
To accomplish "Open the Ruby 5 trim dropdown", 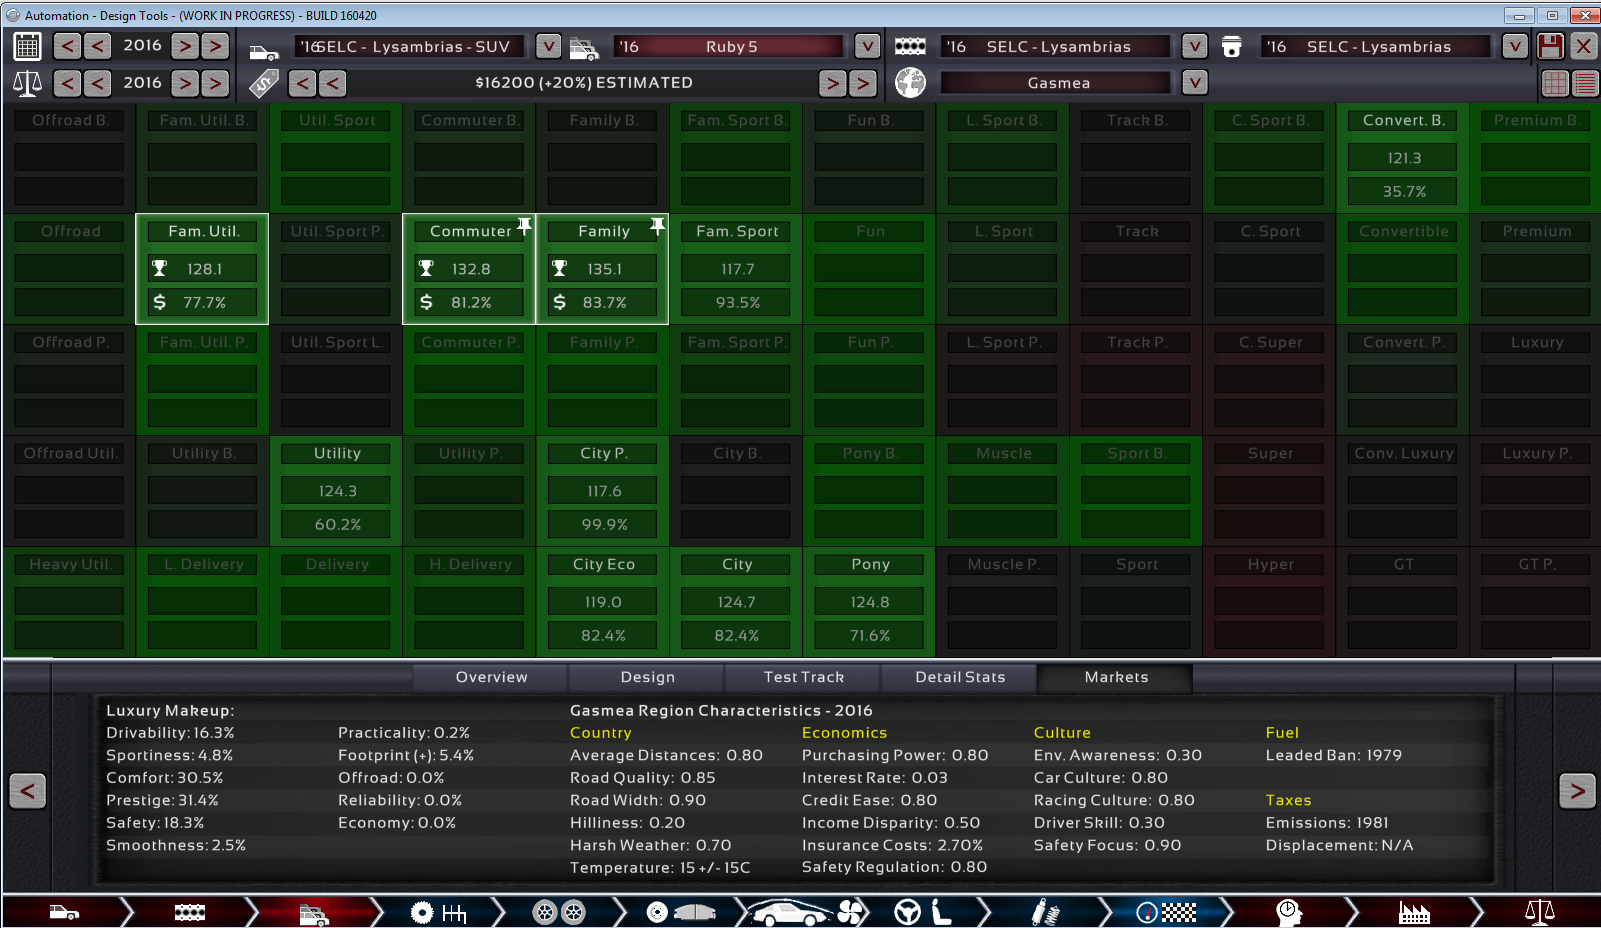I will point(867,46).
